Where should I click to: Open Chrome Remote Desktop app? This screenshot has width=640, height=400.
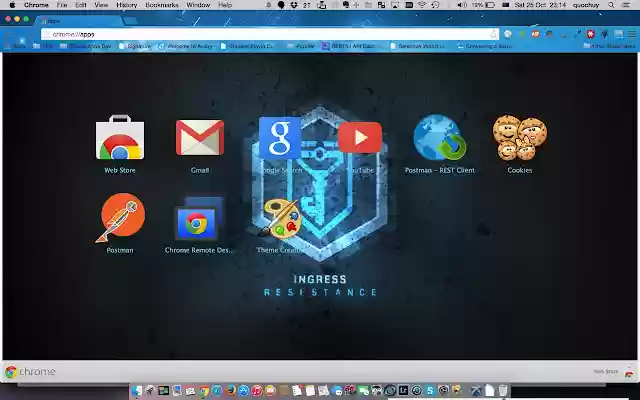pyautogui.click(x=199, y=218)
